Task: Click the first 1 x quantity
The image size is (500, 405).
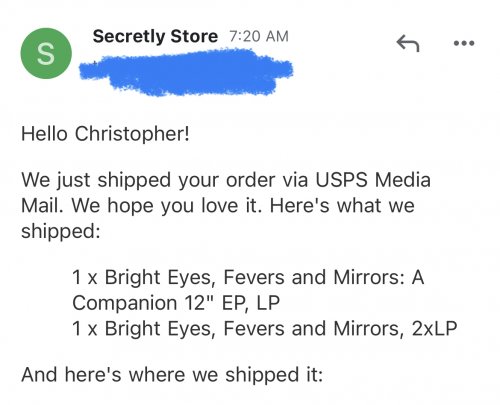Action: (85, 278)
